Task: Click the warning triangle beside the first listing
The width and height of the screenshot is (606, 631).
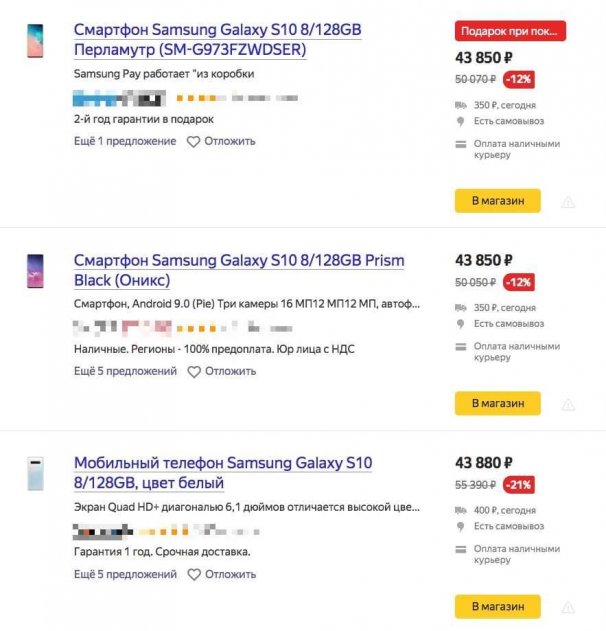Action: [568, 202]
